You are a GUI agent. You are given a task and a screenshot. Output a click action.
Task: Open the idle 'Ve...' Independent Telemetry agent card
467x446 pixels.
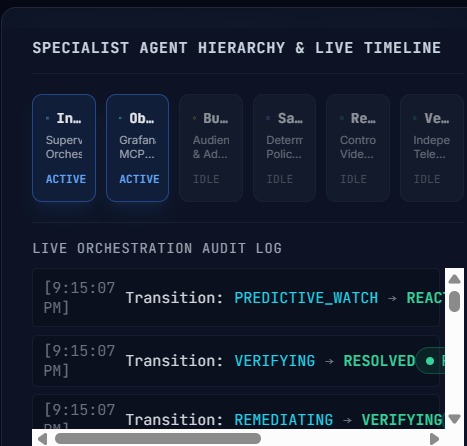point(432,148)
